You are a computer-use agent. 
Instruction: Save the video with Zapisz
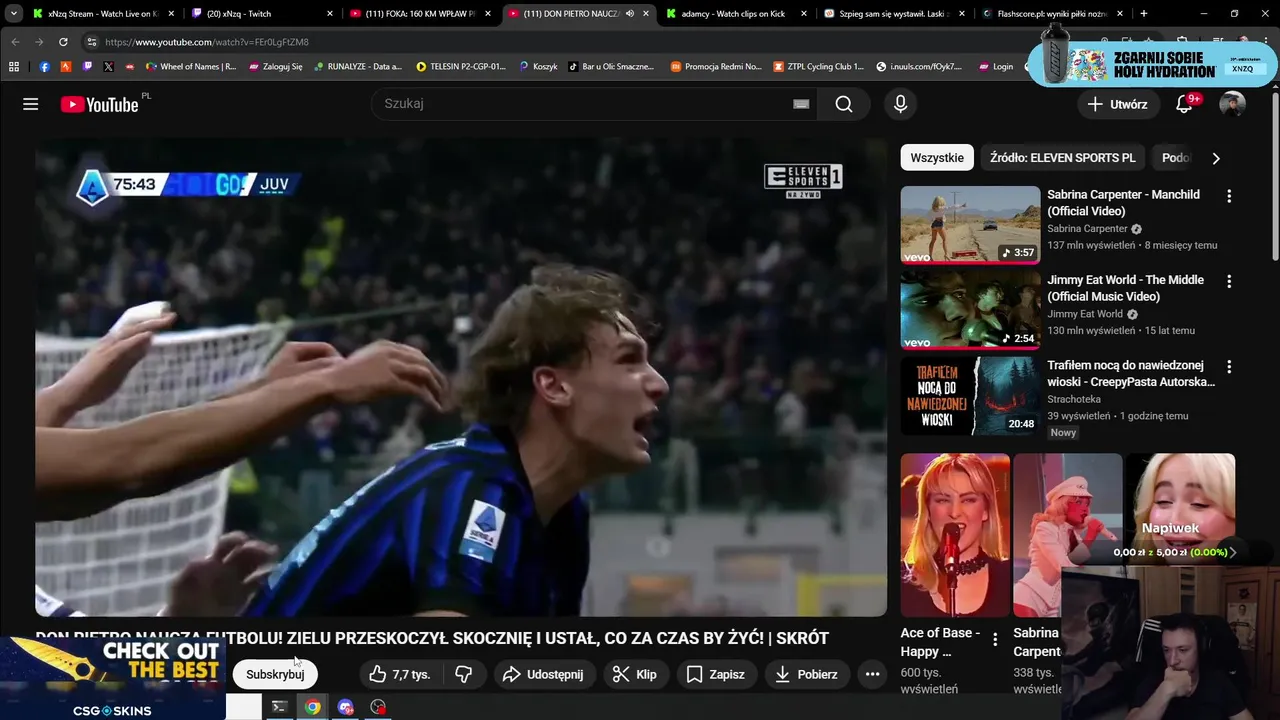pyautogui.click(x=715, y=674)
